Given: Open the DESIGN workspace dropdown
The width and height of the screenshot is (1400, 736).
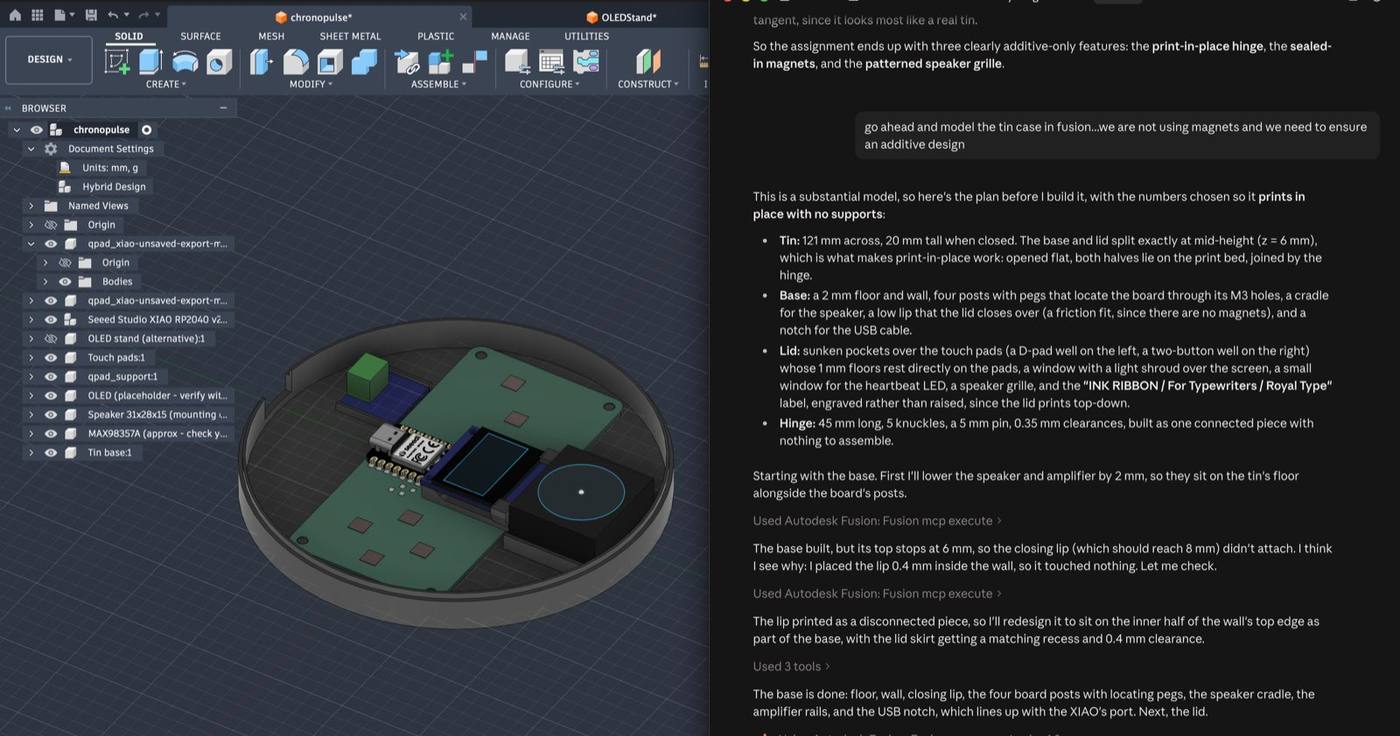Looking at the screenshot, I should (x=50, y=60).
